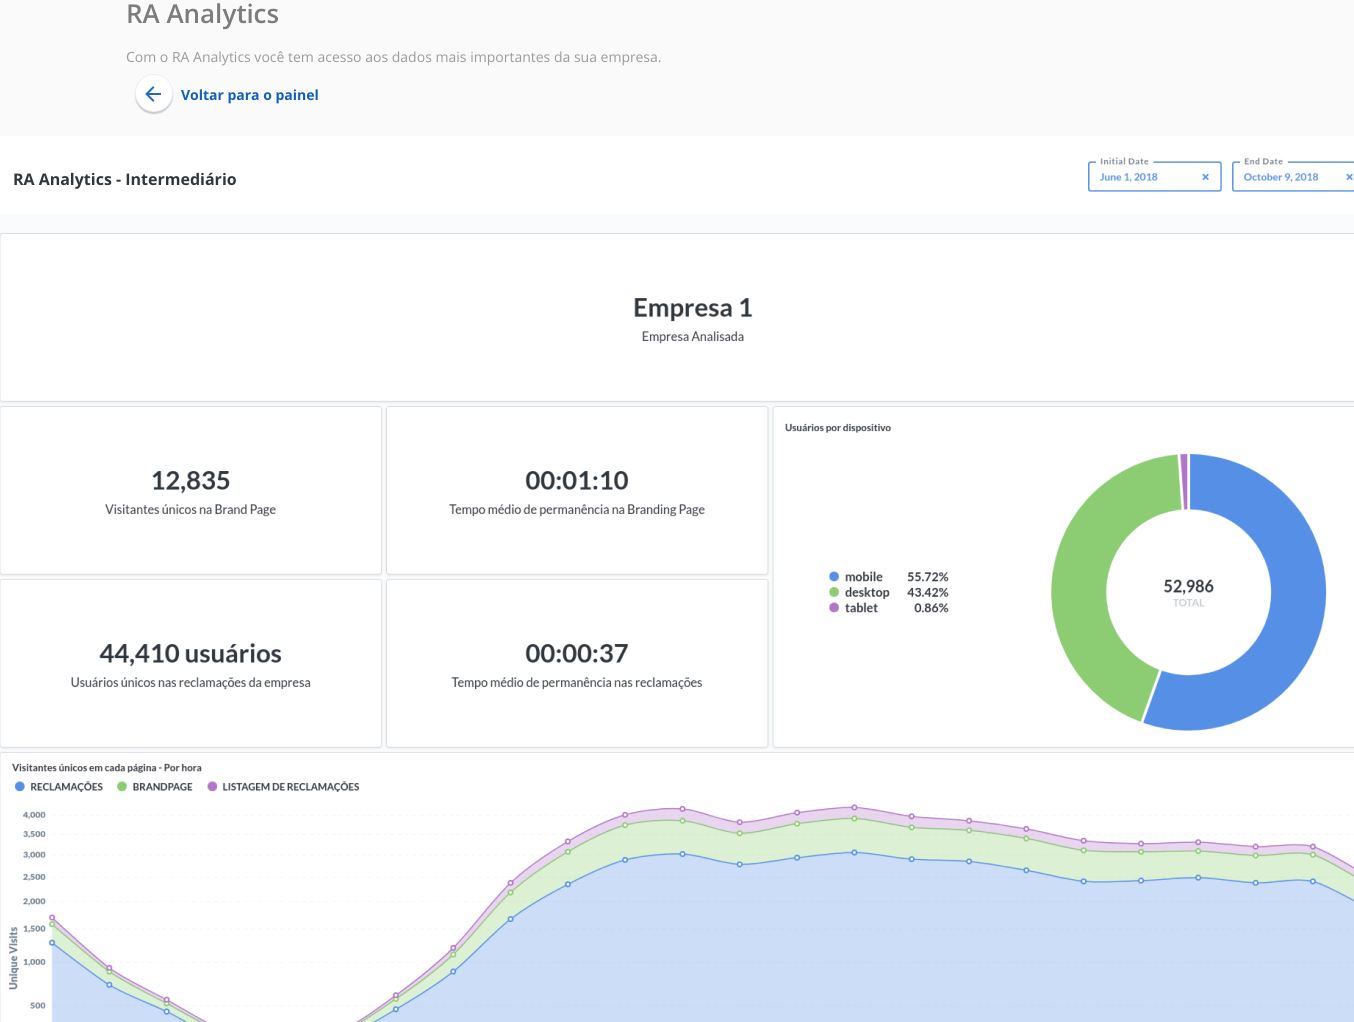Clear the End Date with its X
Screen dimensions: 1354x1022
pos(1348,177)
